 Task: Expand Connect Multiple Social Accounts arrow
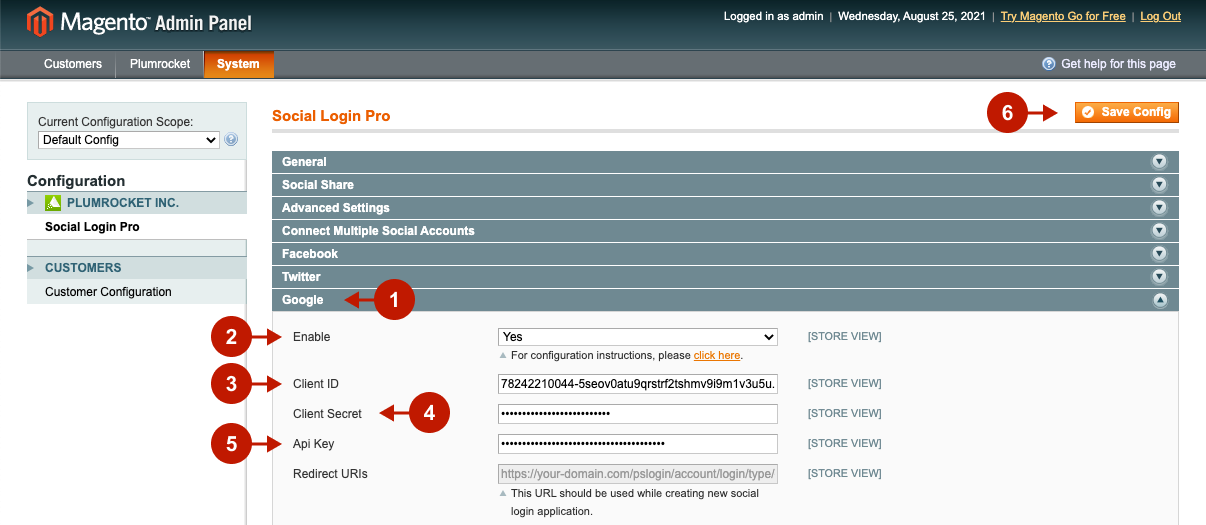1159,231
